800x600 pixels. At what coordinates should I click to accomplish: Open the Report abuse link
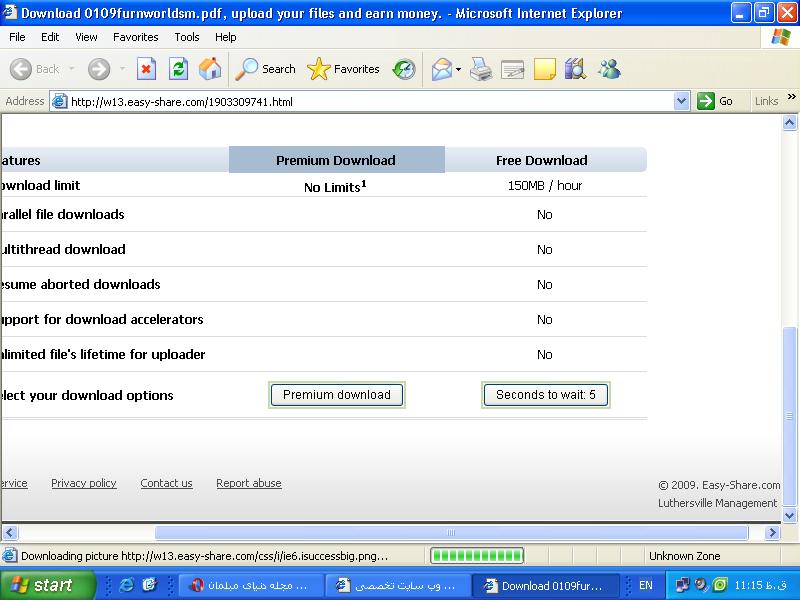pyautogui.click(x=249, y=483)
